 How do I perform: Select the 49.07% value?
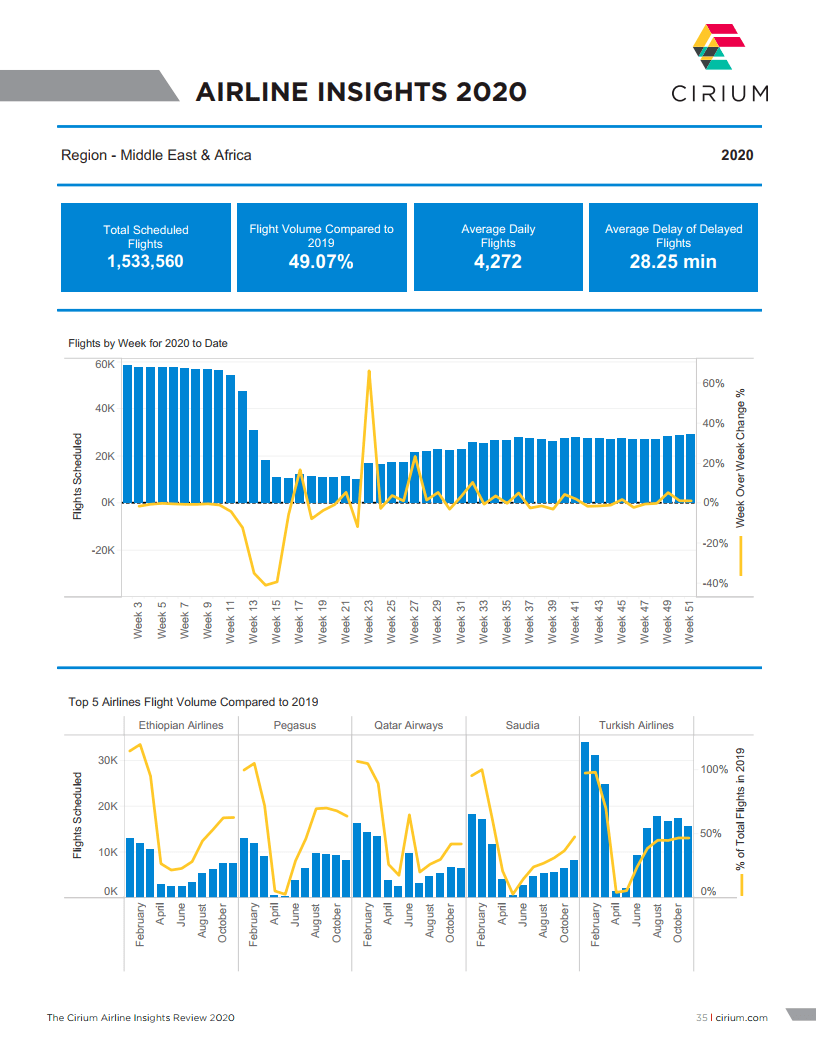(321, 261)
